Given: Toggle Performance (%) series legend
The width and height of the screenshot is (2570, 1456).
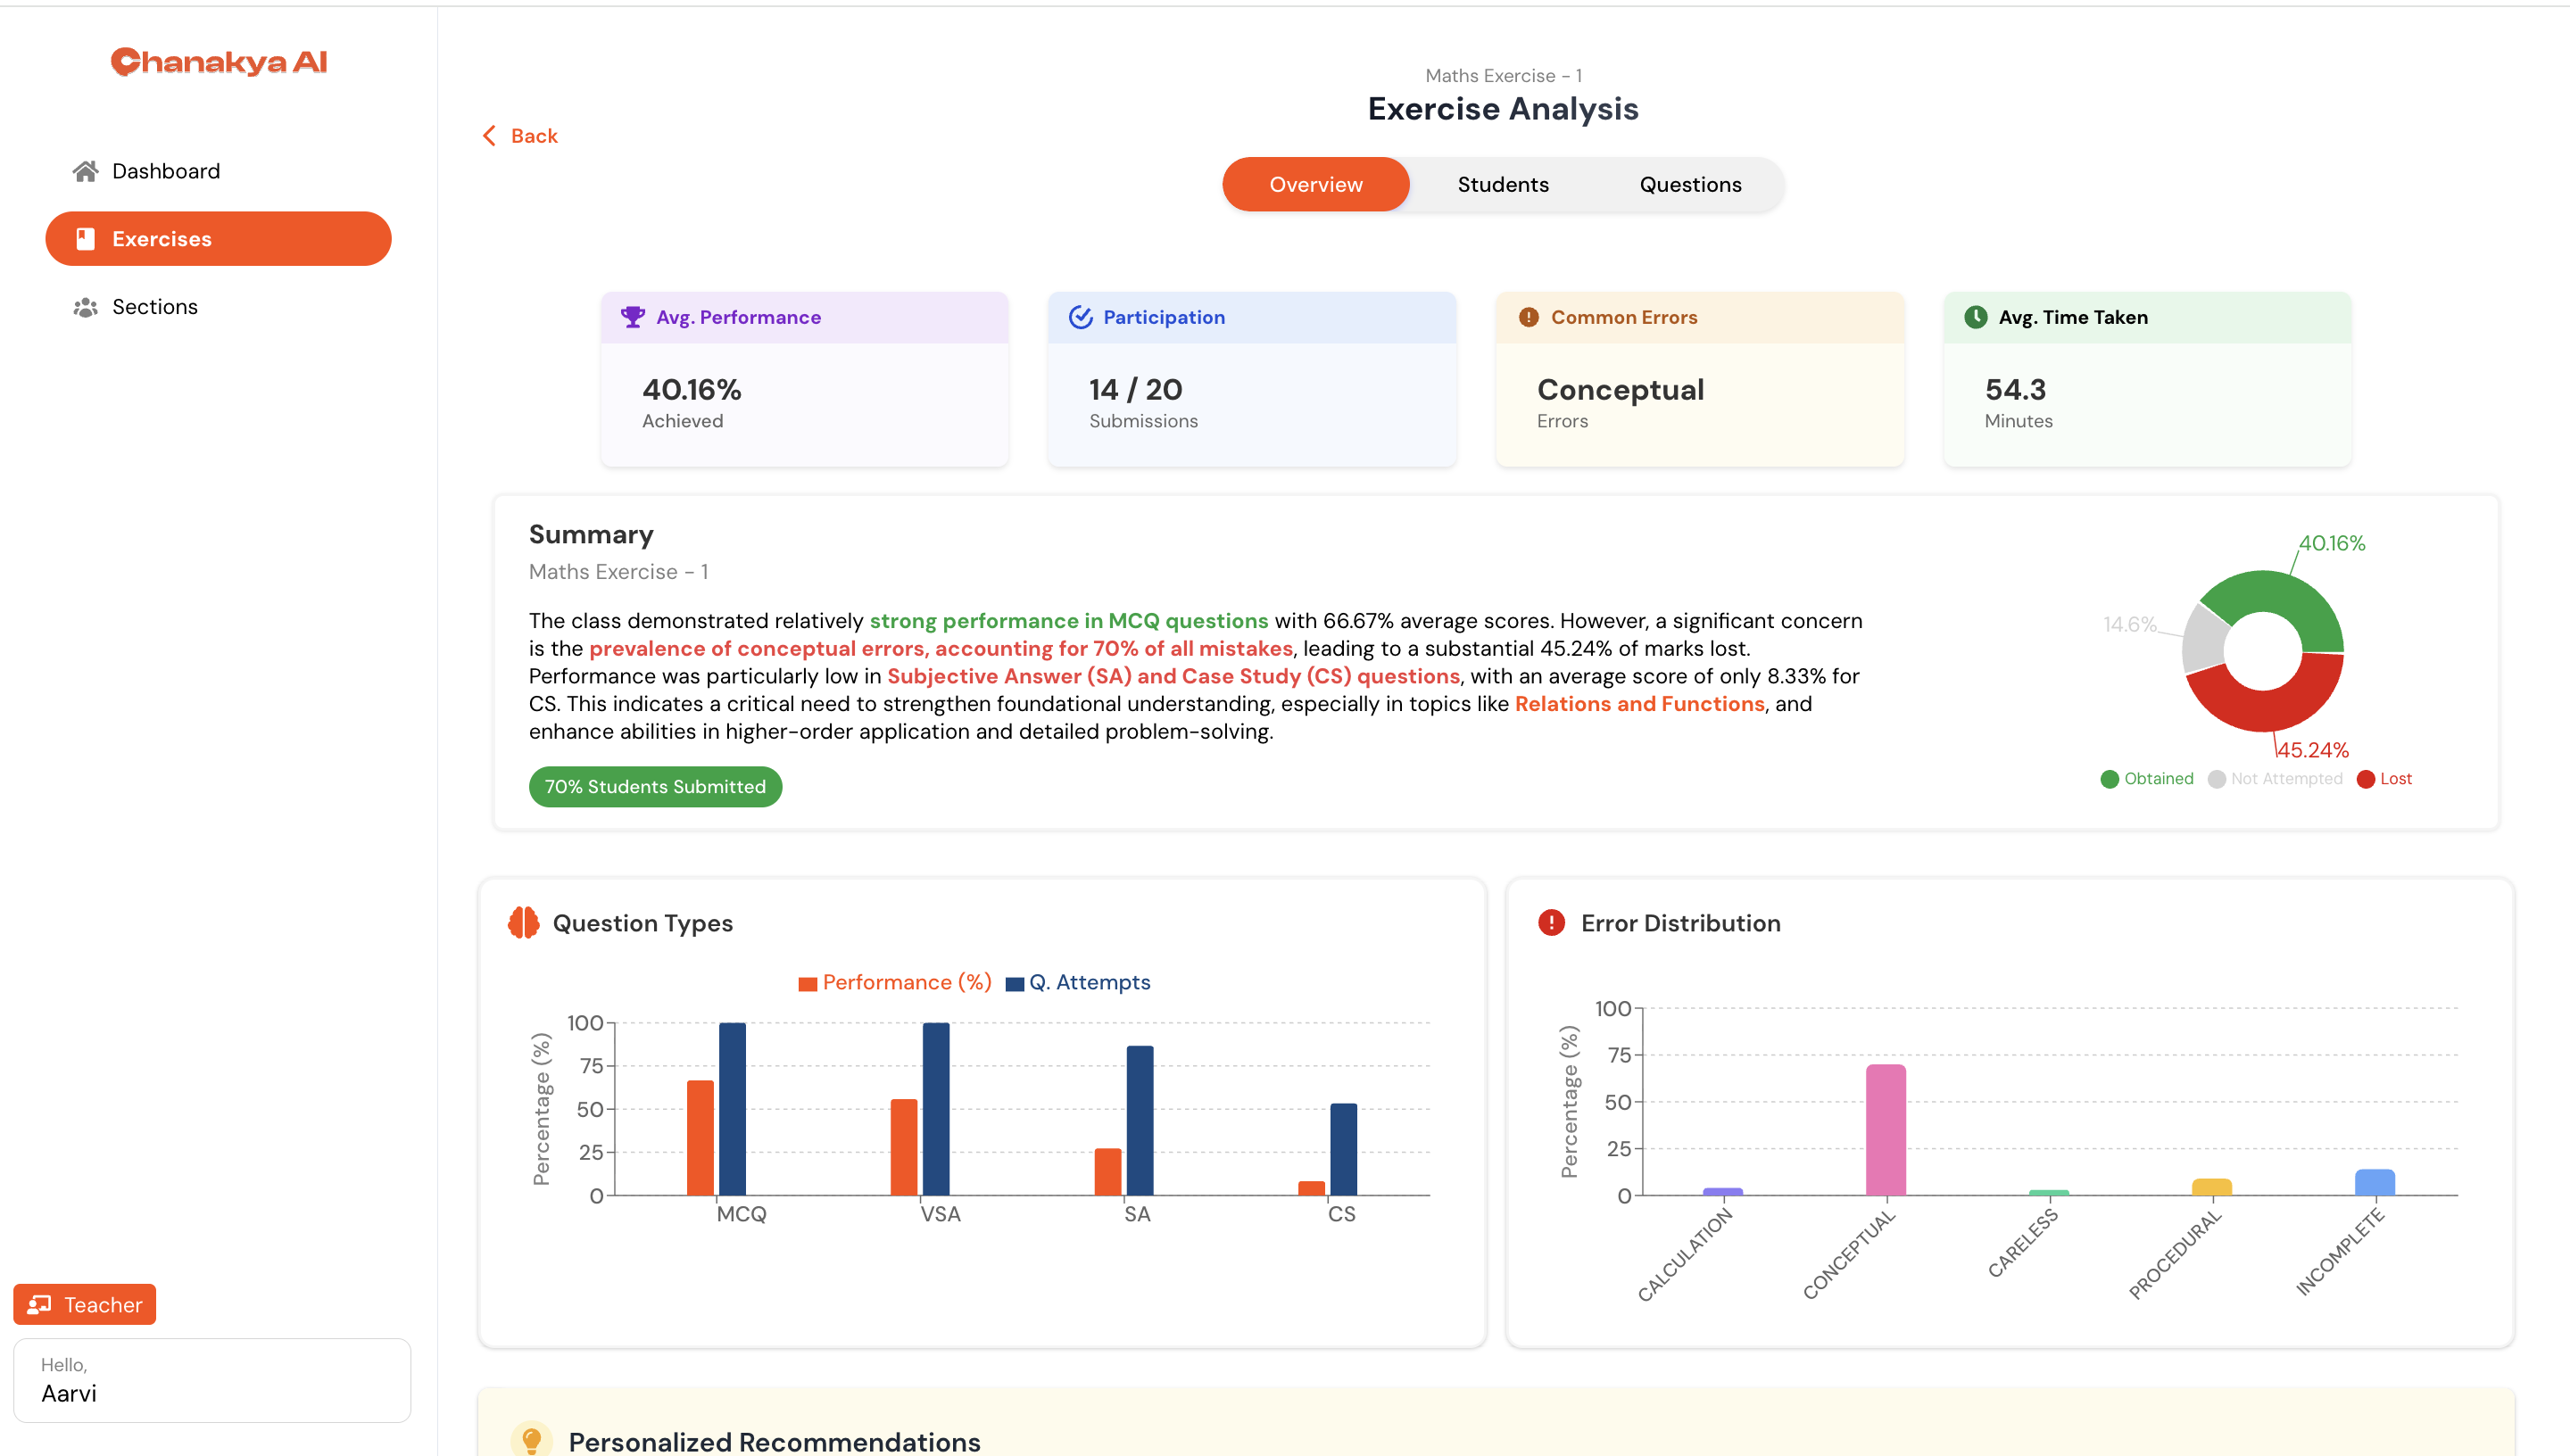Looking at the screenshot, I should click(x=894, y=982).
